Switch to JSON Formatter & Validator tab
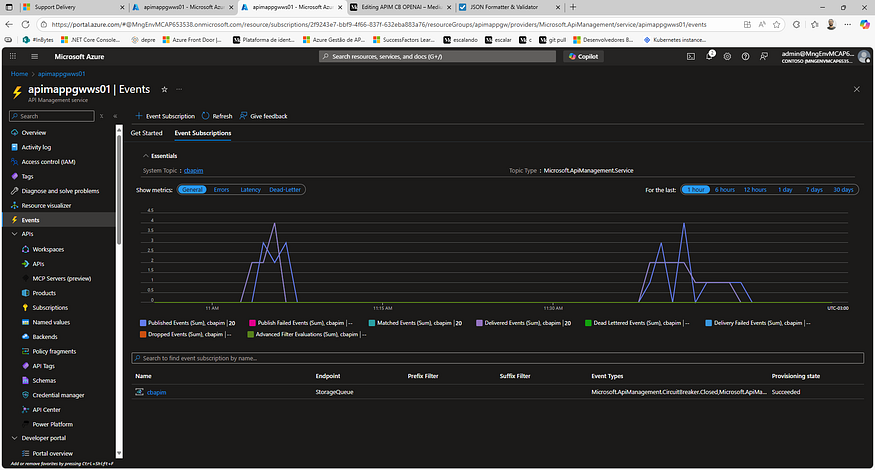Screen dimensions: 875x470 click(x=509, y=7)
